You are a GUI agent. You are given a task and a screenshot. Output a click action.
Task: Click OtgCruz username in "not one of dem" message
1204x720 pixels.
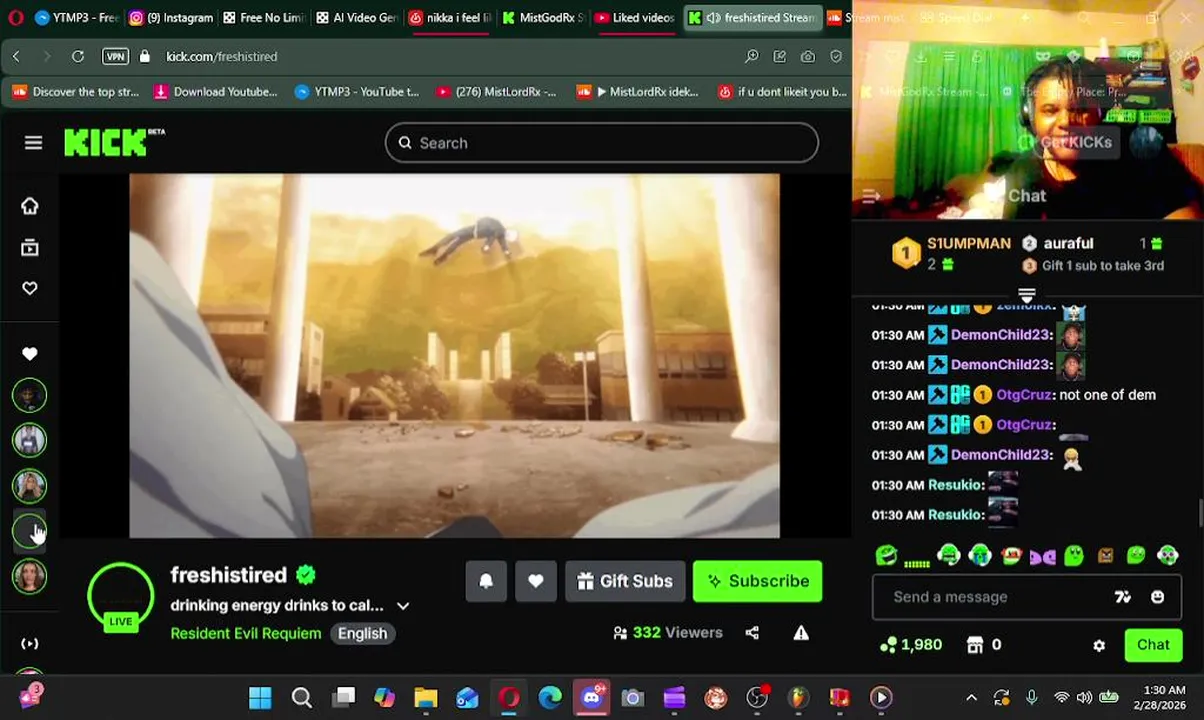click(x=1024, y=395)
